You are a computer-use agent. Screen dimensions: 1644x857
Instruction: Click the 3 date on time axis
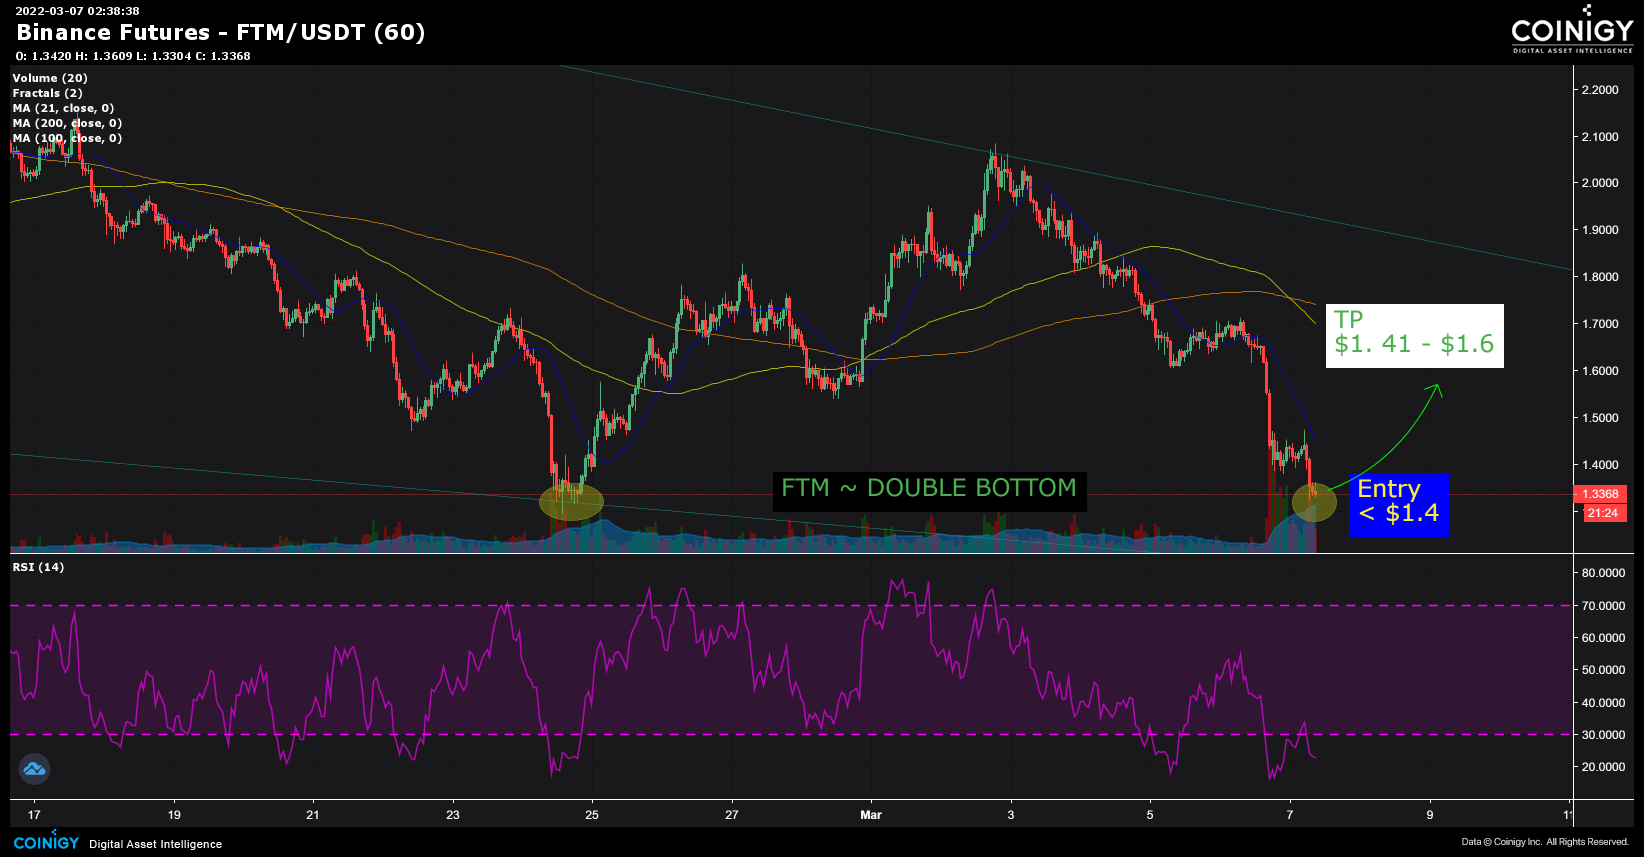[1011, 815]
